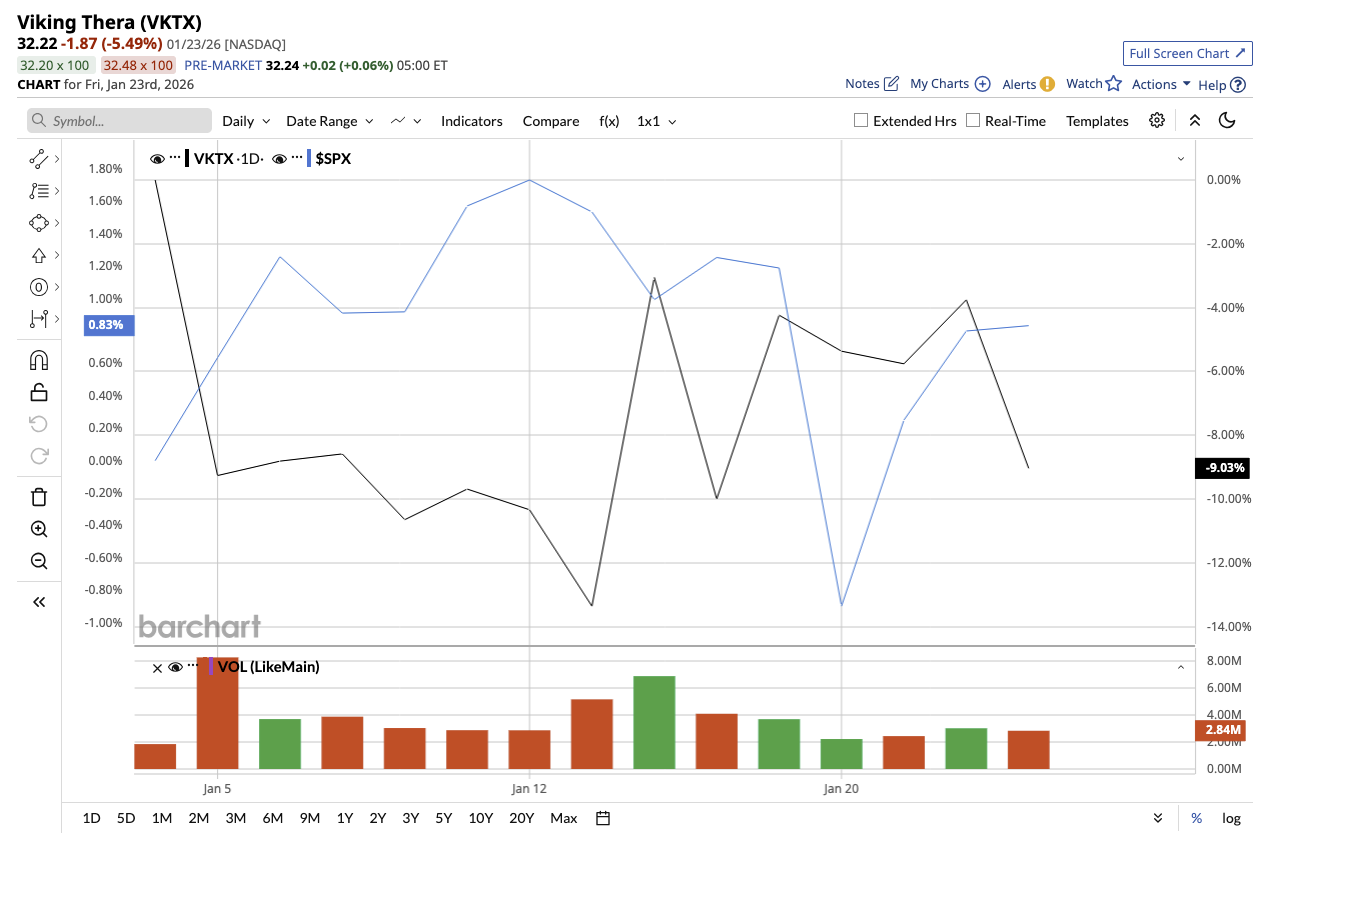This screenshot has height=906, width=1354.
Task: Click the undo arrow icon
Action: (x=39, y=424)
